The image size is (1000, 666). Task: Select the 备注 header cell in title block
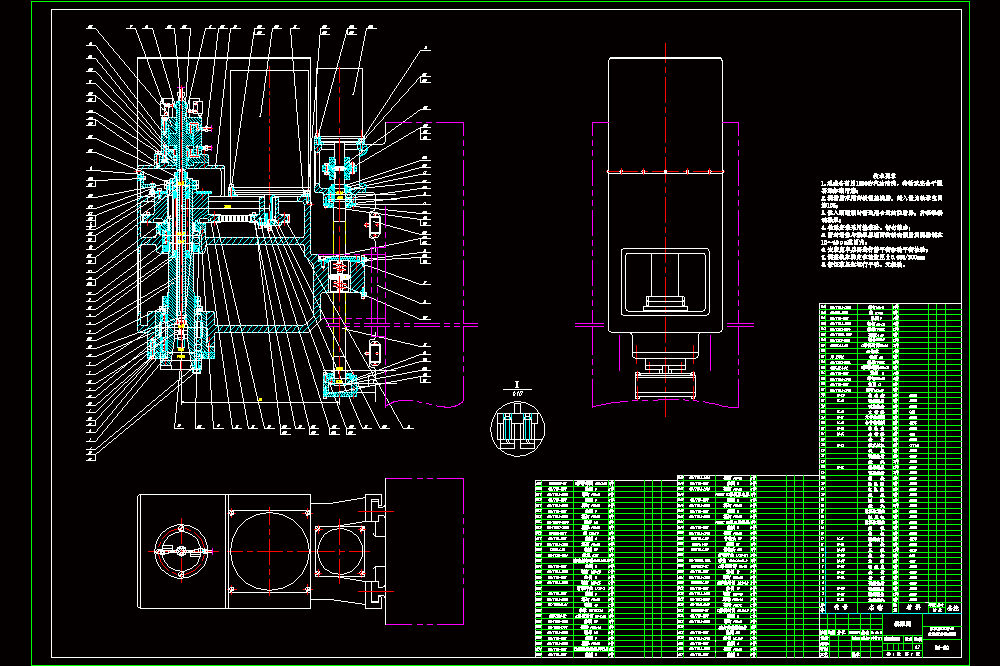pyautogui.click(x=953, y=608)
